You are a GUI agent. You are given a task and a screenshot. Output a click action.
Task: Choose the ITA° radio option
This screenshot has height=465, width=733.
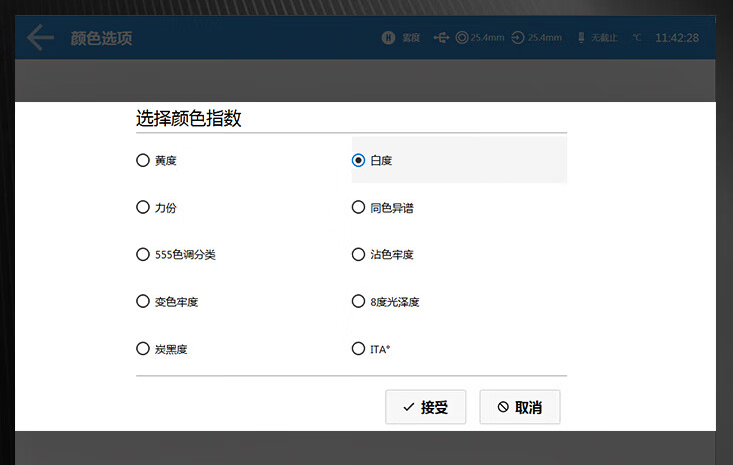(359, 349)
